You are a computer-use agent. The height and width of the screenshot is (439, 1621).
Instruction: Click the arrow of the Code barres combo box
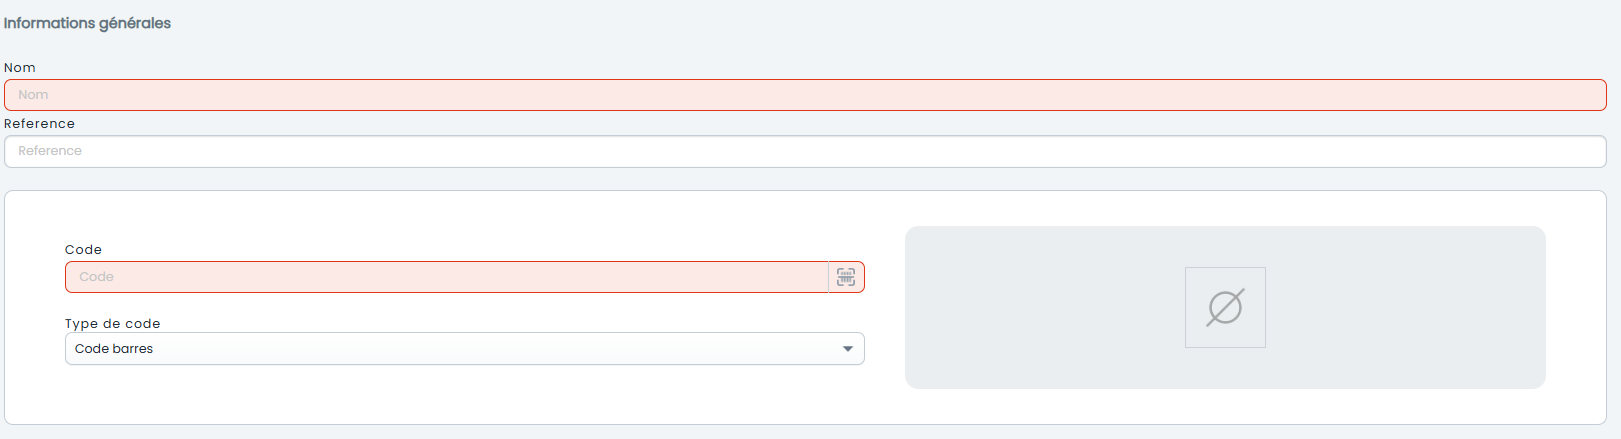coord(848,349)
